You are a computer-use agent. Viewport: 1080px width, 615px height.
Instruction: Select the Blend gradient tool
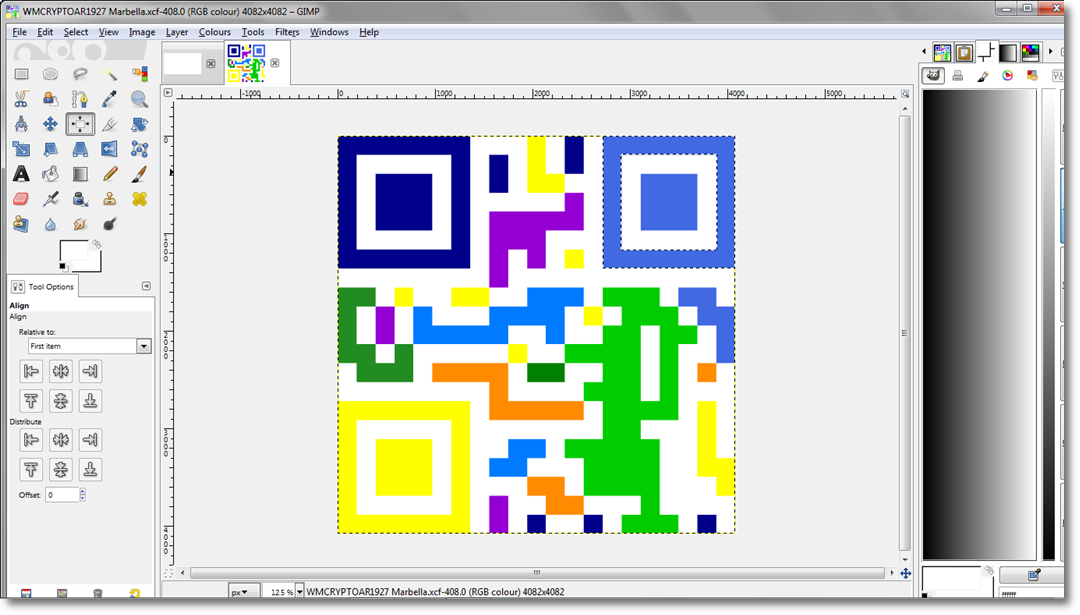click(x=80, y=174)
